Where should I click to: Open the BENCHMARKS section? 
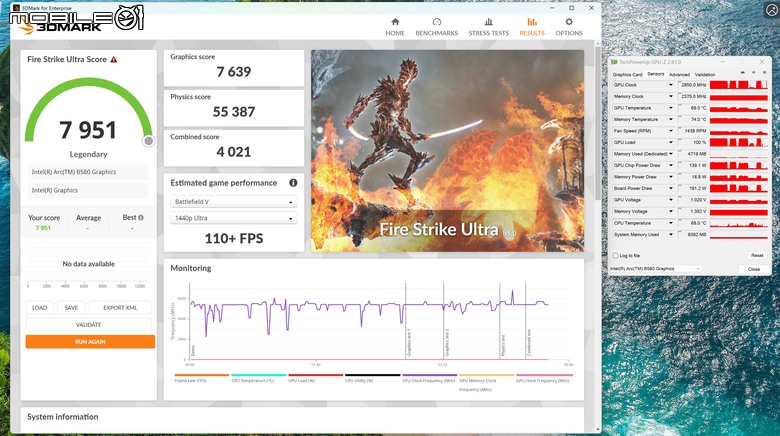437,27
